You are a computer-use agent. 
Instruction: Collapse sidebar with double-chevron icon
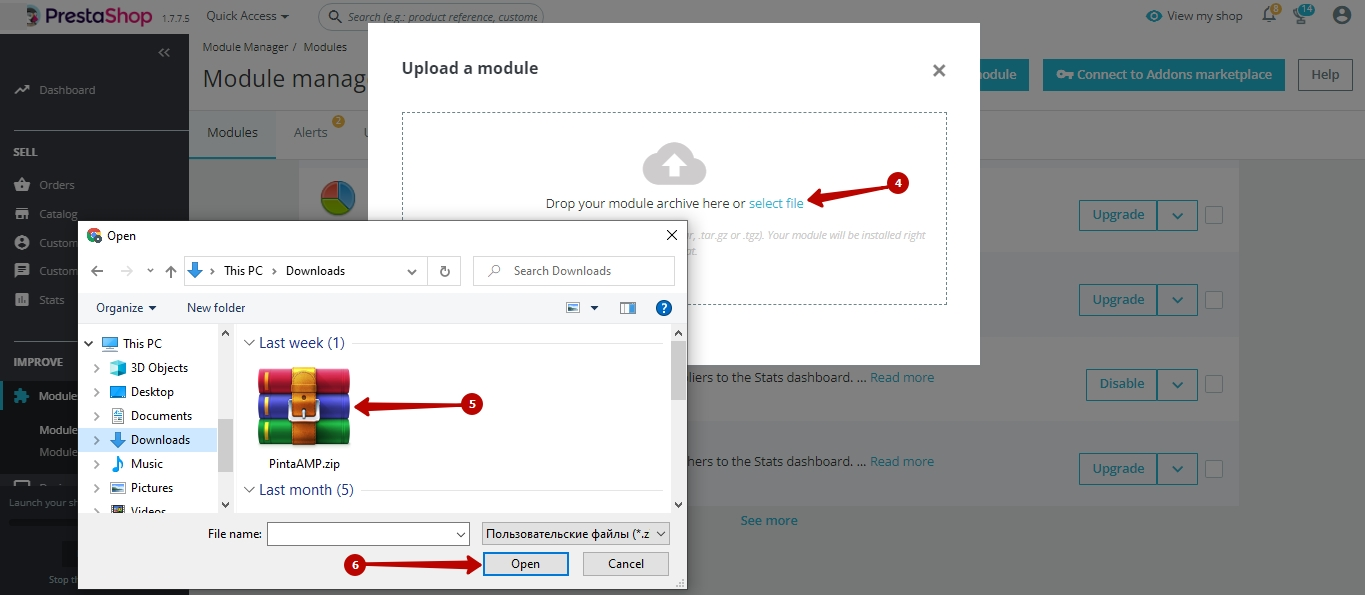pyautogui.click(x=164, y=53)
